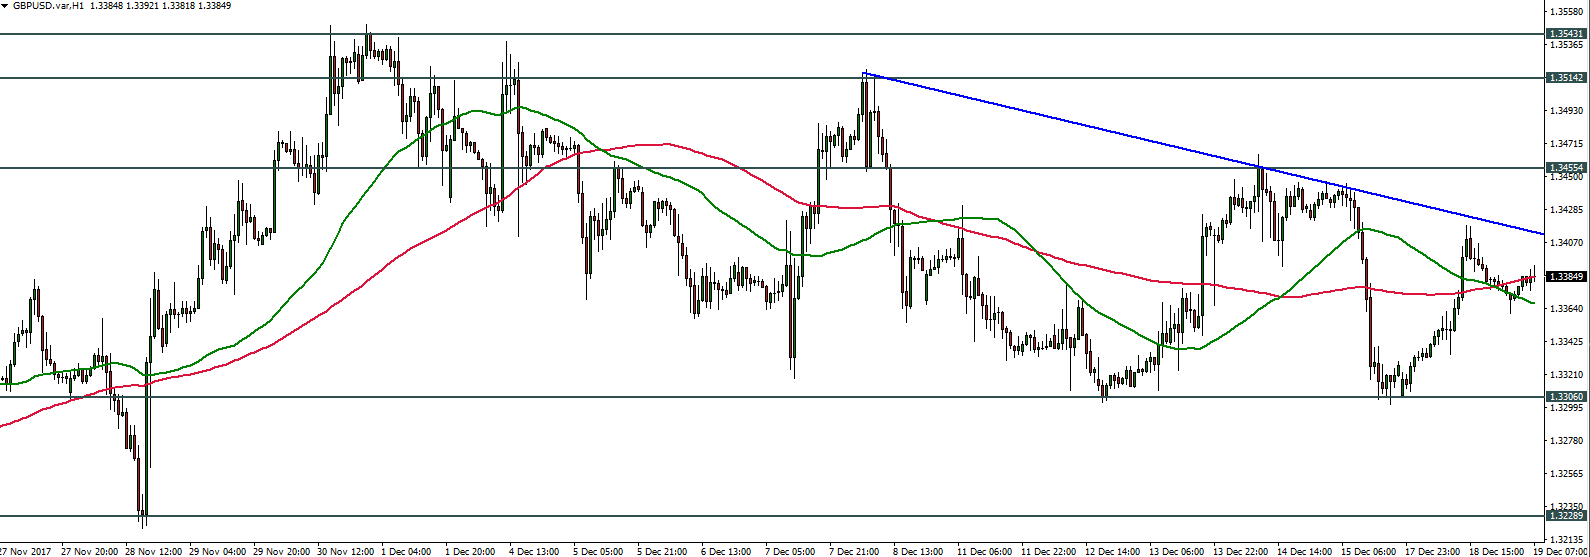This screenshot has width=1590, height=557.
Task: Click the 4 Dec 13:00 time label
Action: [535, 550]
